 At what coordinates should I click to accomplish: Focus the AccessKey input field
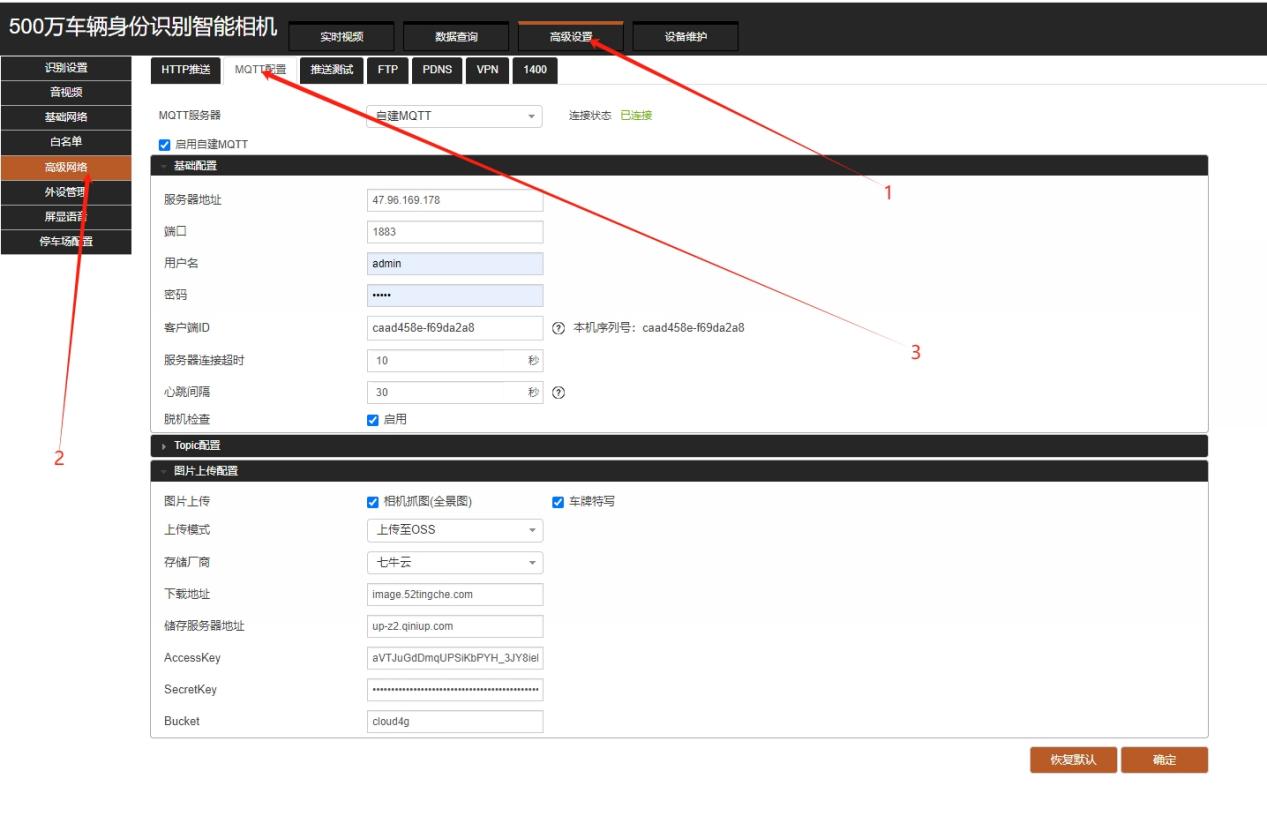click(455, 658)
